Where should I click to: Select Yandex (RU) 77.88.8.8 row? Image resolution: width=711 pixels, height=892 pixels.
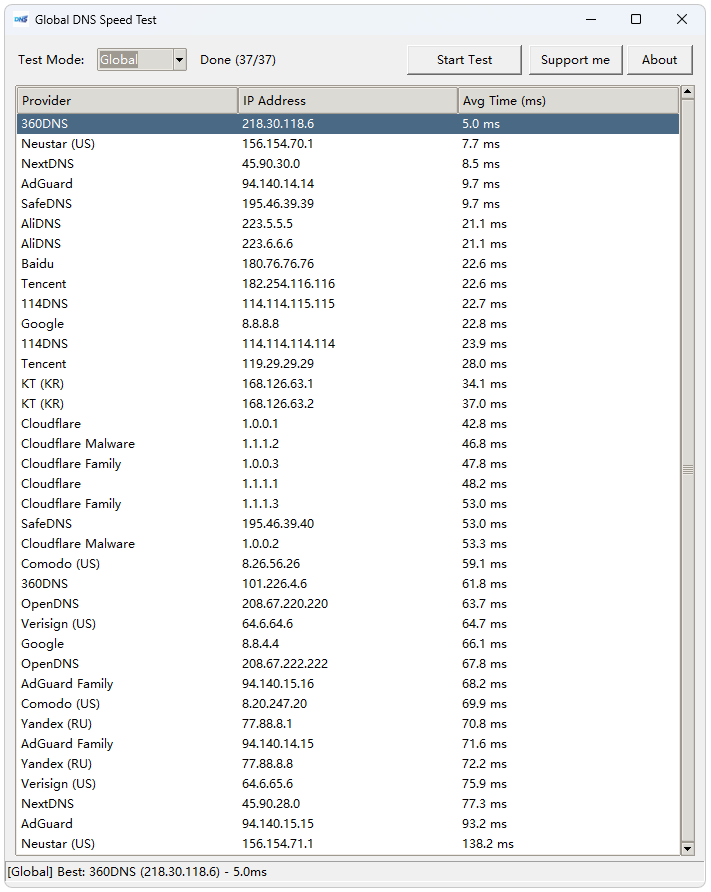click(348, 763)
